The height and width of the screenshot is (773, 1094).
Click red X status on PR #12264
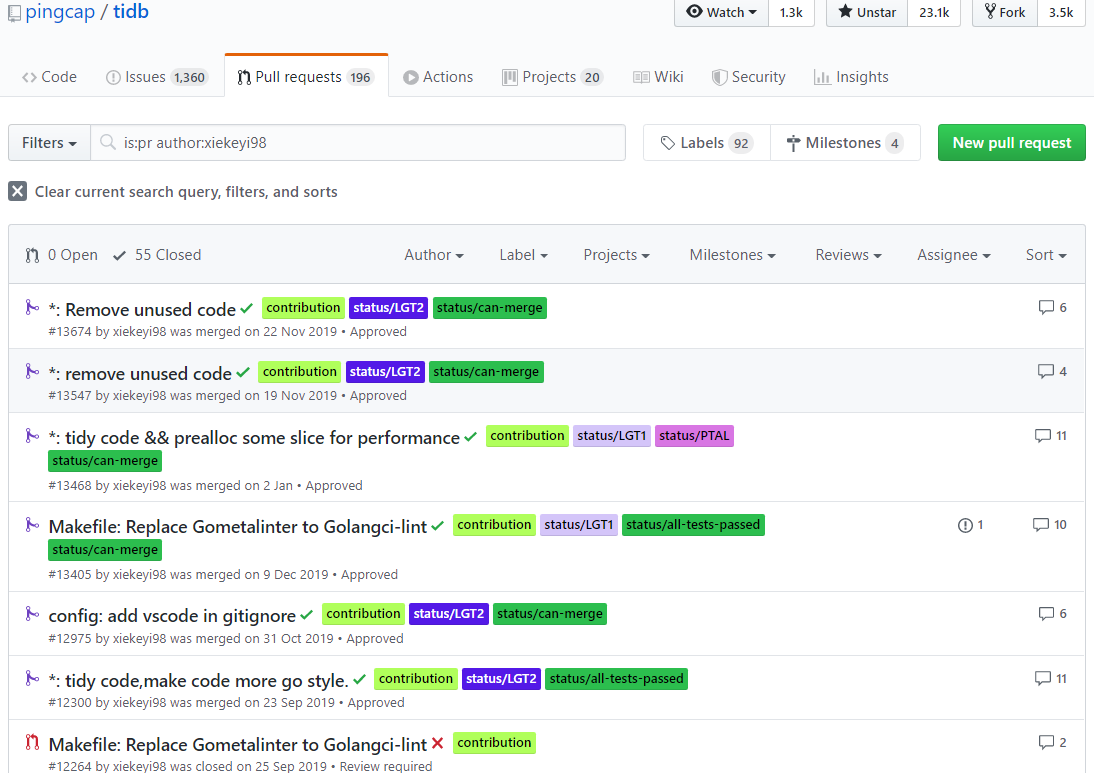coord(437,744)
